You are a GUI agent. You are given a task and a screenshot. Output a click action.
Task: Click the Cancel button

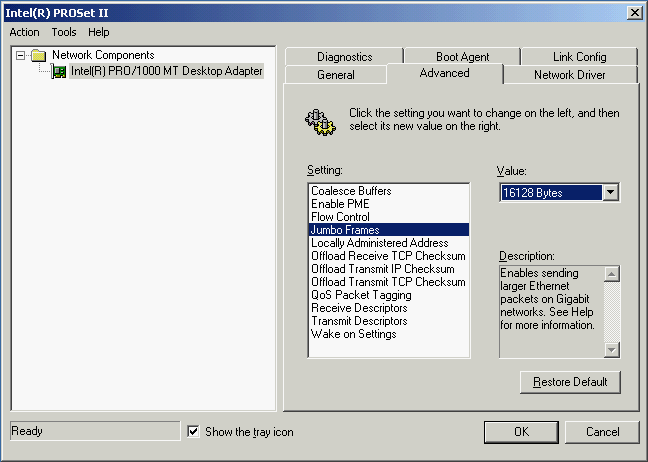click(602, 432)
